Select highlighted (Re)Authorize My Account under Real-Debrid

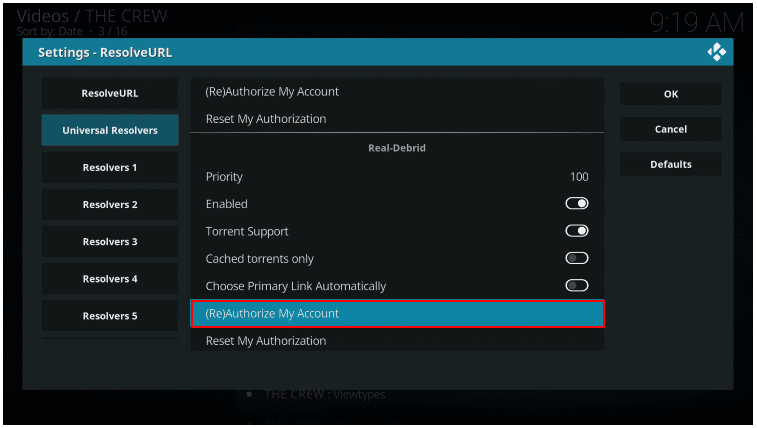[x=397, y=314]
